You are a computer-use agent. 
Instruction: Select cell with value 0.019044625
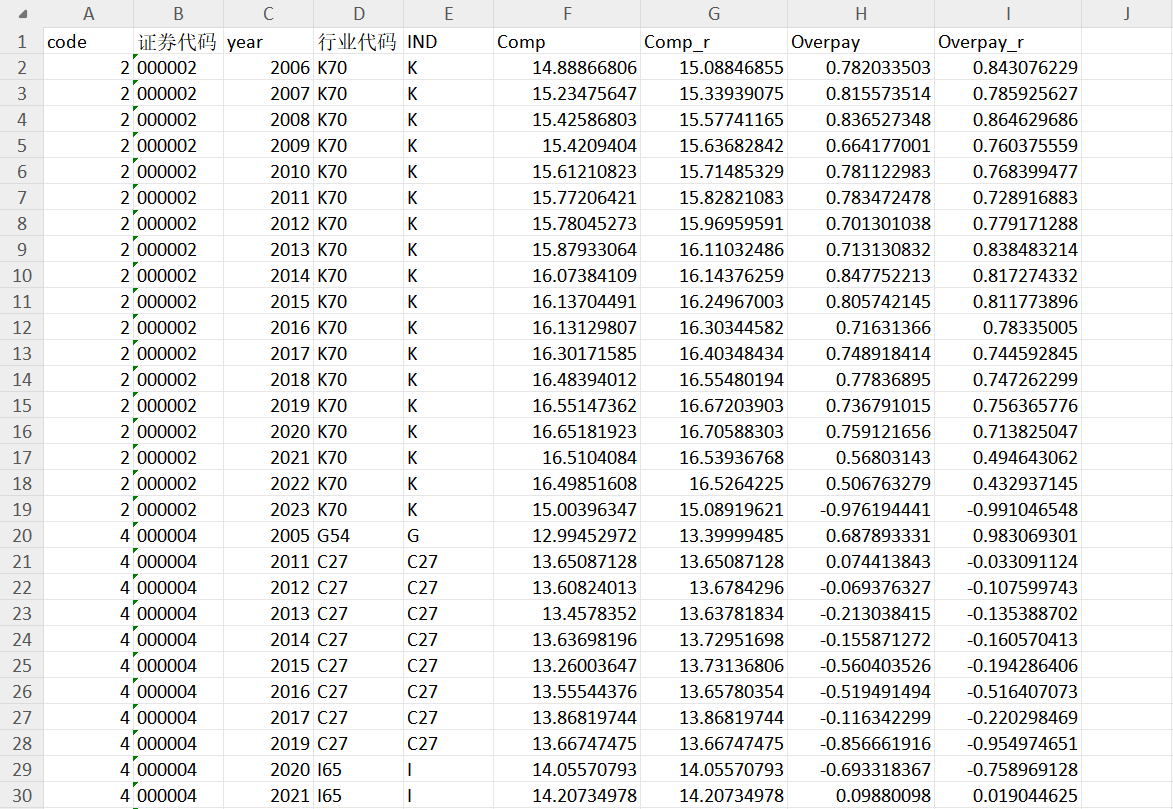point(1008,796)
